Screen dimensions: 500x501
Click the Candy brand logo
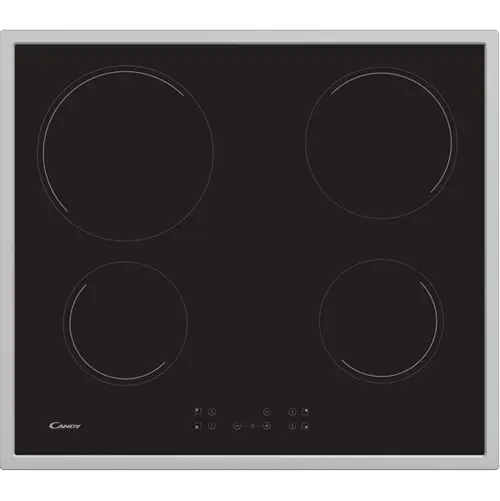pos(65,426)
